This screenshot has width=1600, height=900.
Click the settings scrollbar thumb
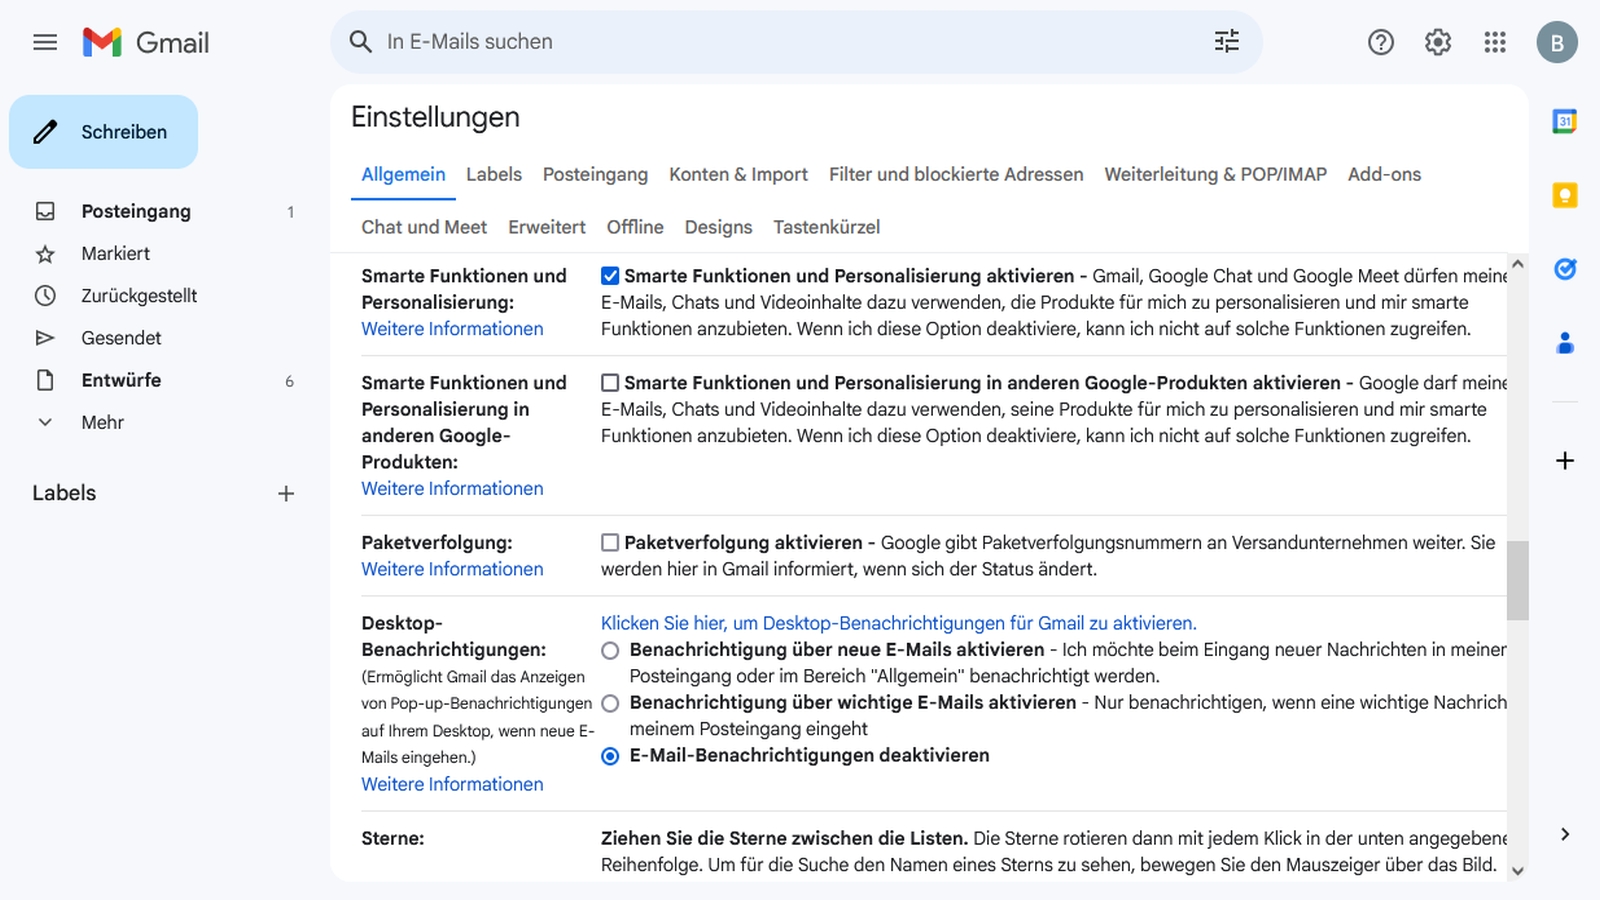pyautogui.click(x=1517, y=581)
